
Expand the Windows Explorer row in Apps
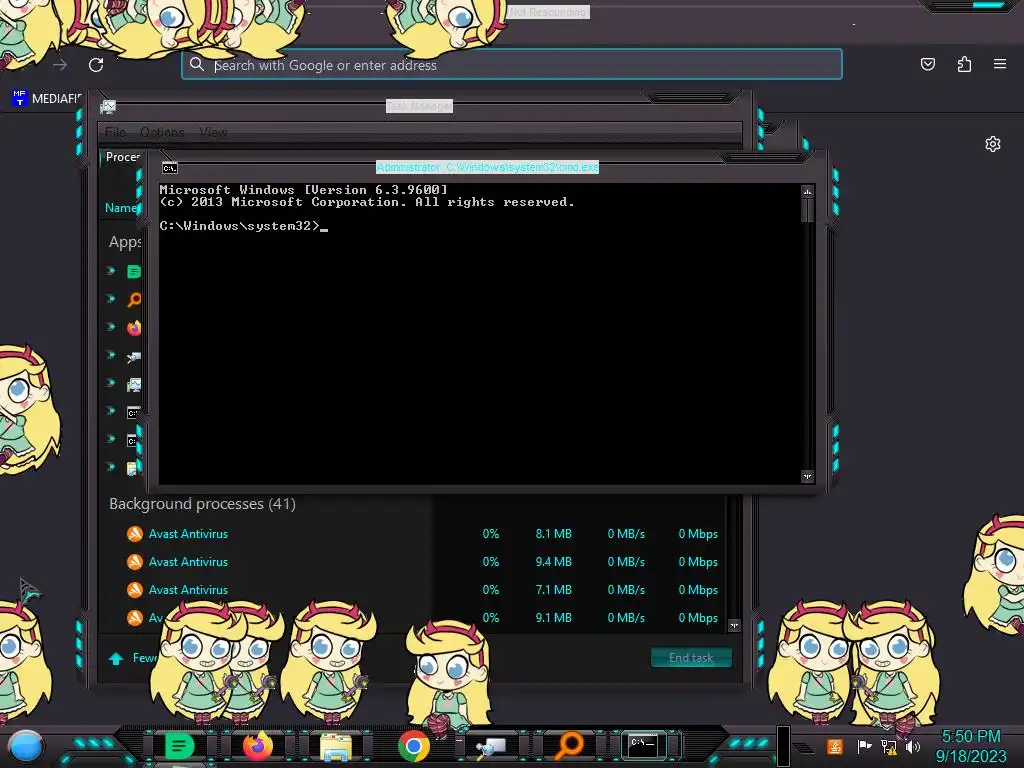coord(111,467)
